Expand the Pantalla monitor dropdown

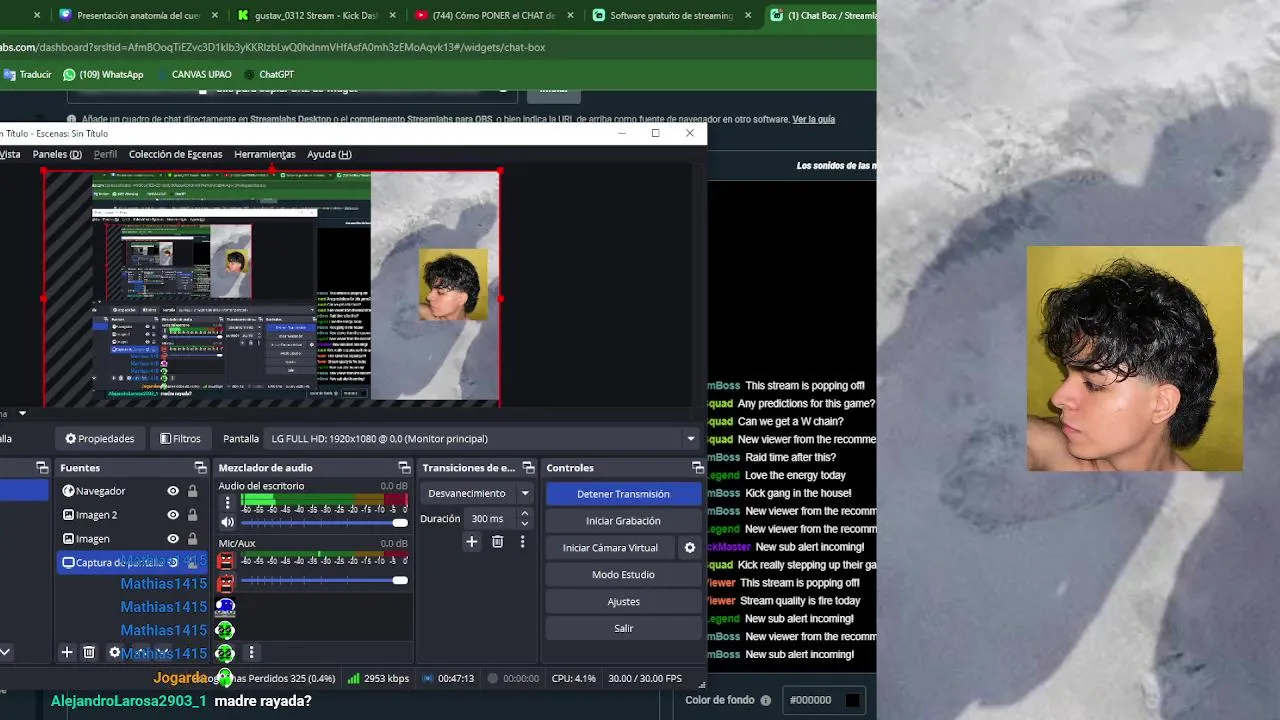[690, 438]
